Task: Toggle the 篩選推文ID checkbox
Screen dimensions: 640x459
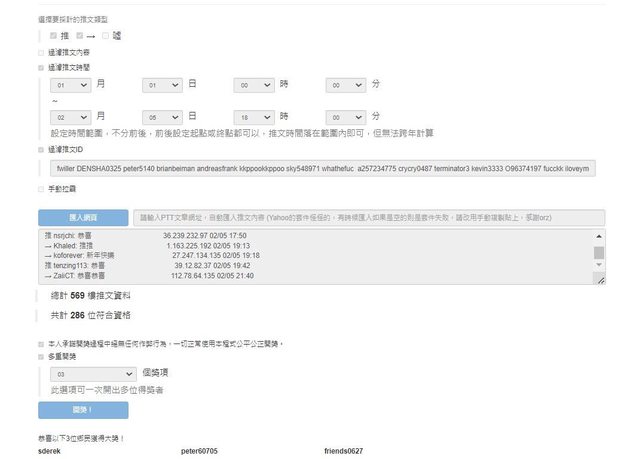Action: click(x=41, y=149)
